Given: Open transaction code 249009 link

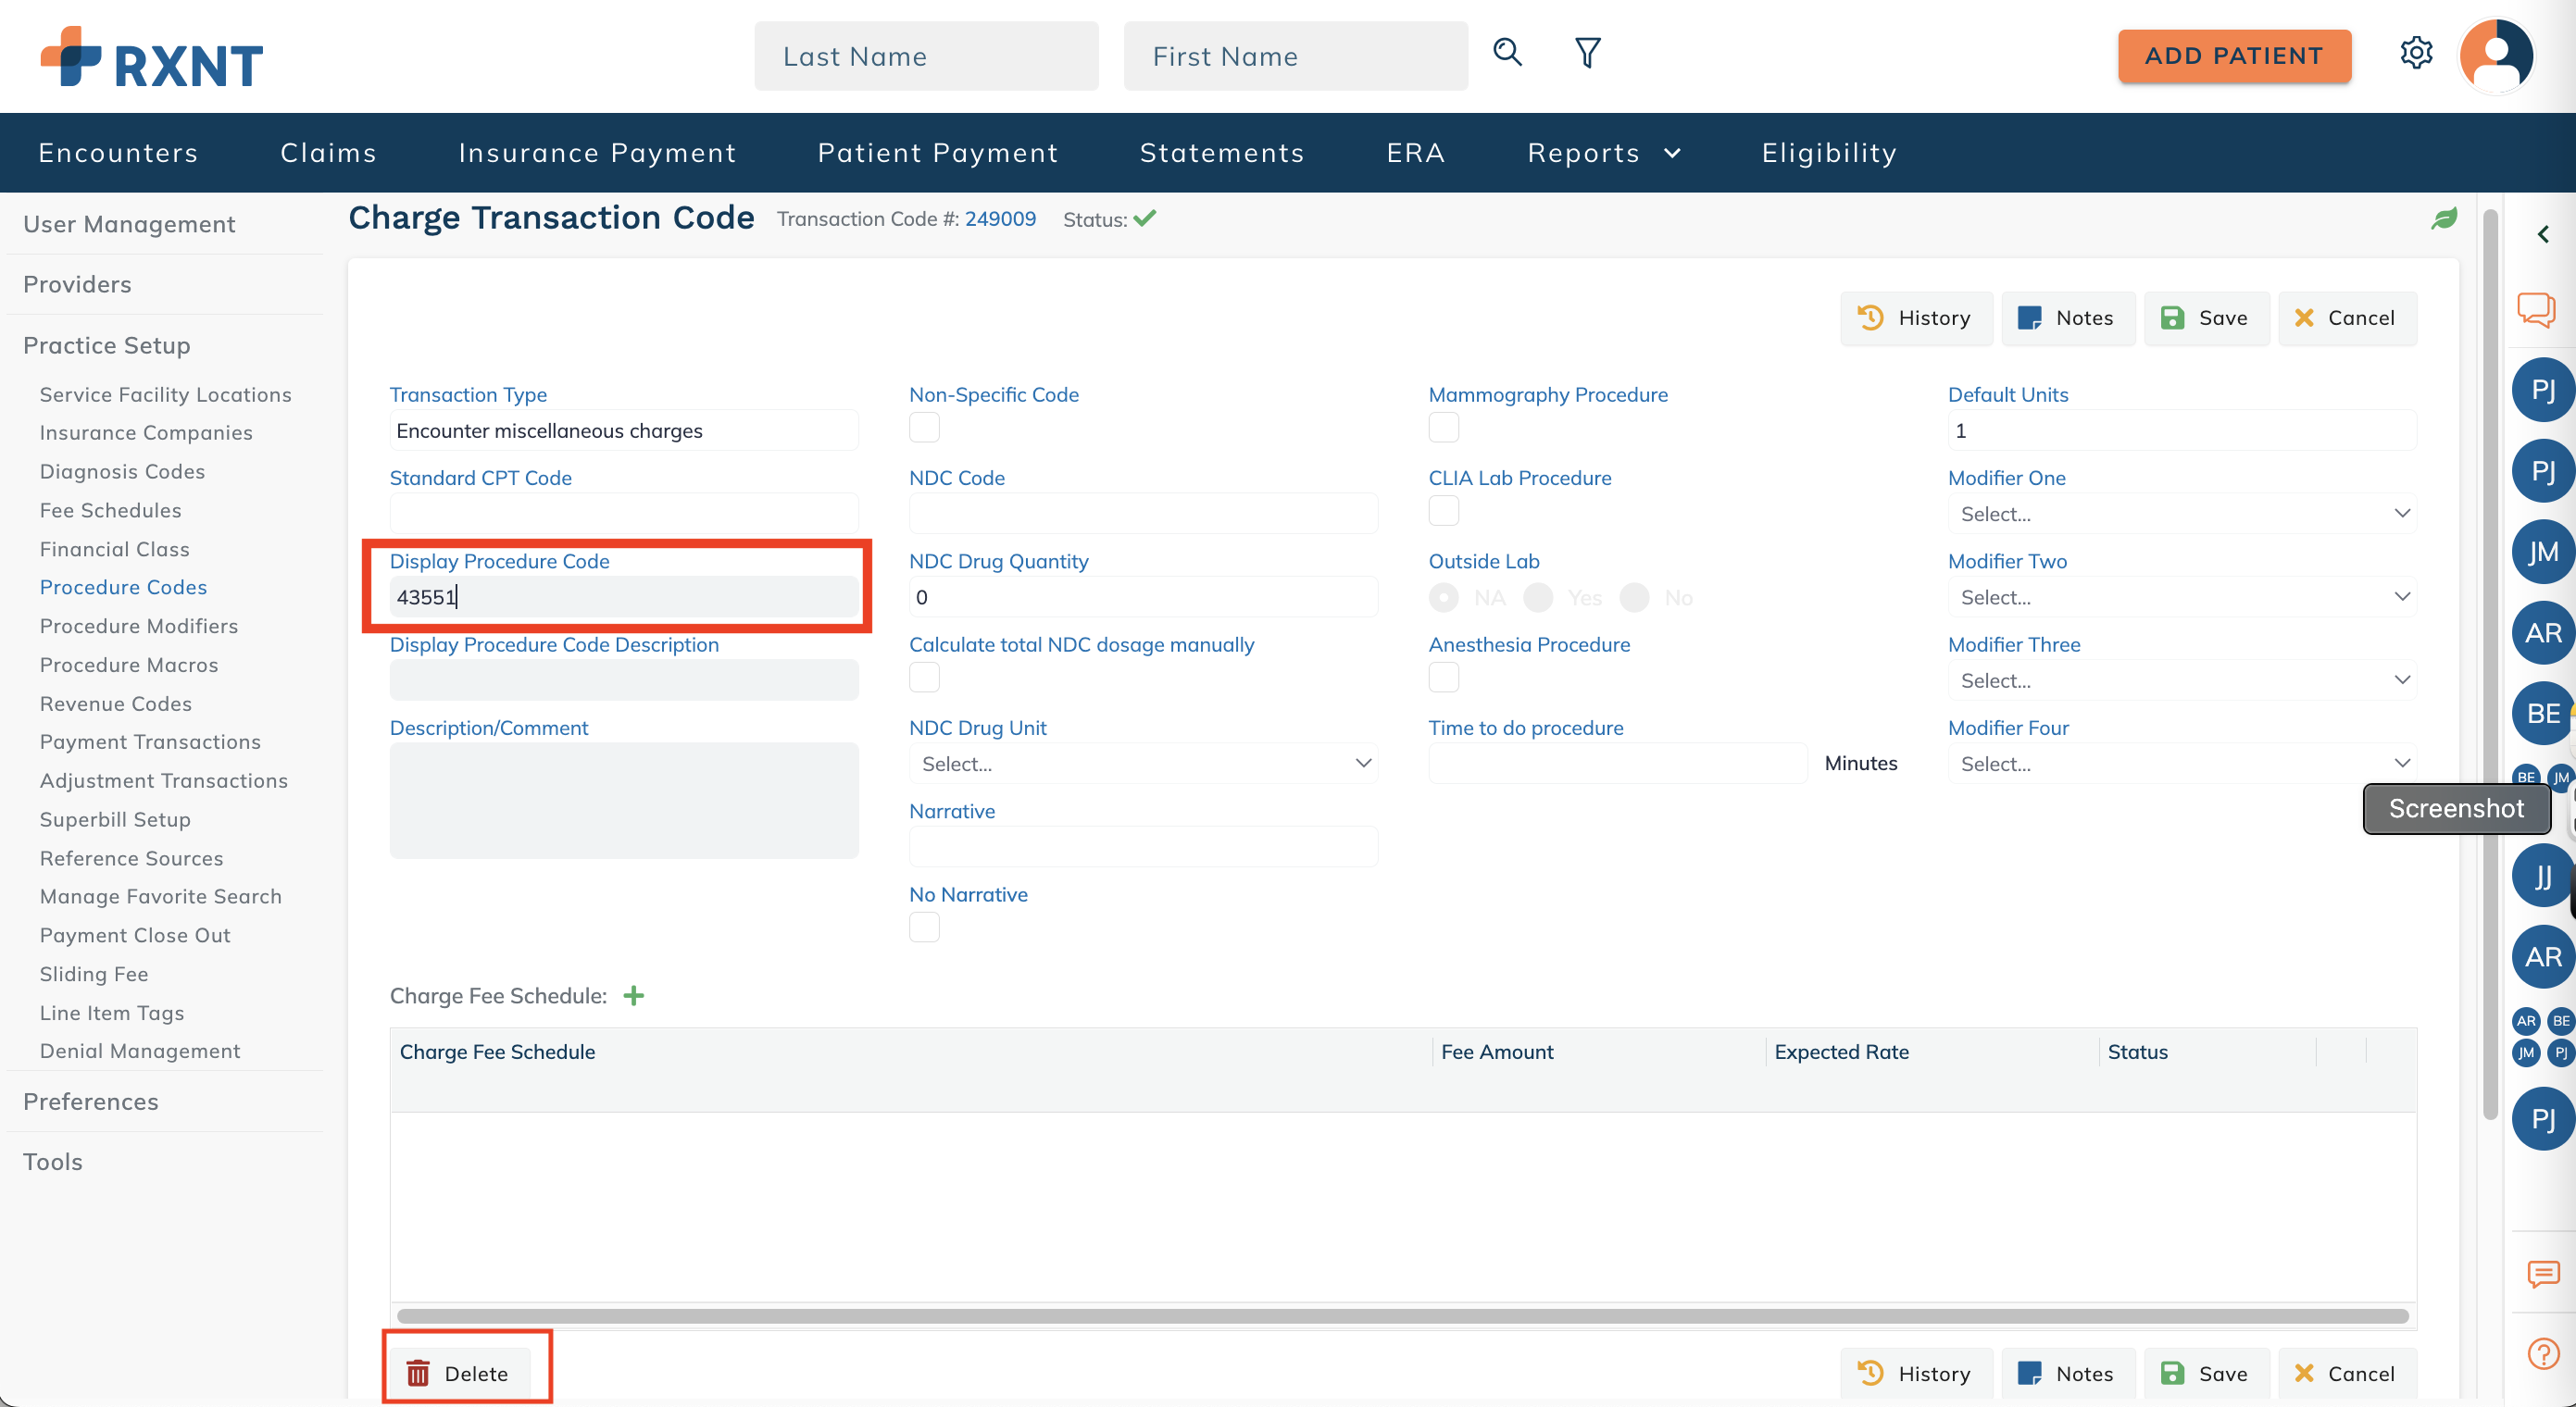Looking at the screenshot, I should (1000, 218).
